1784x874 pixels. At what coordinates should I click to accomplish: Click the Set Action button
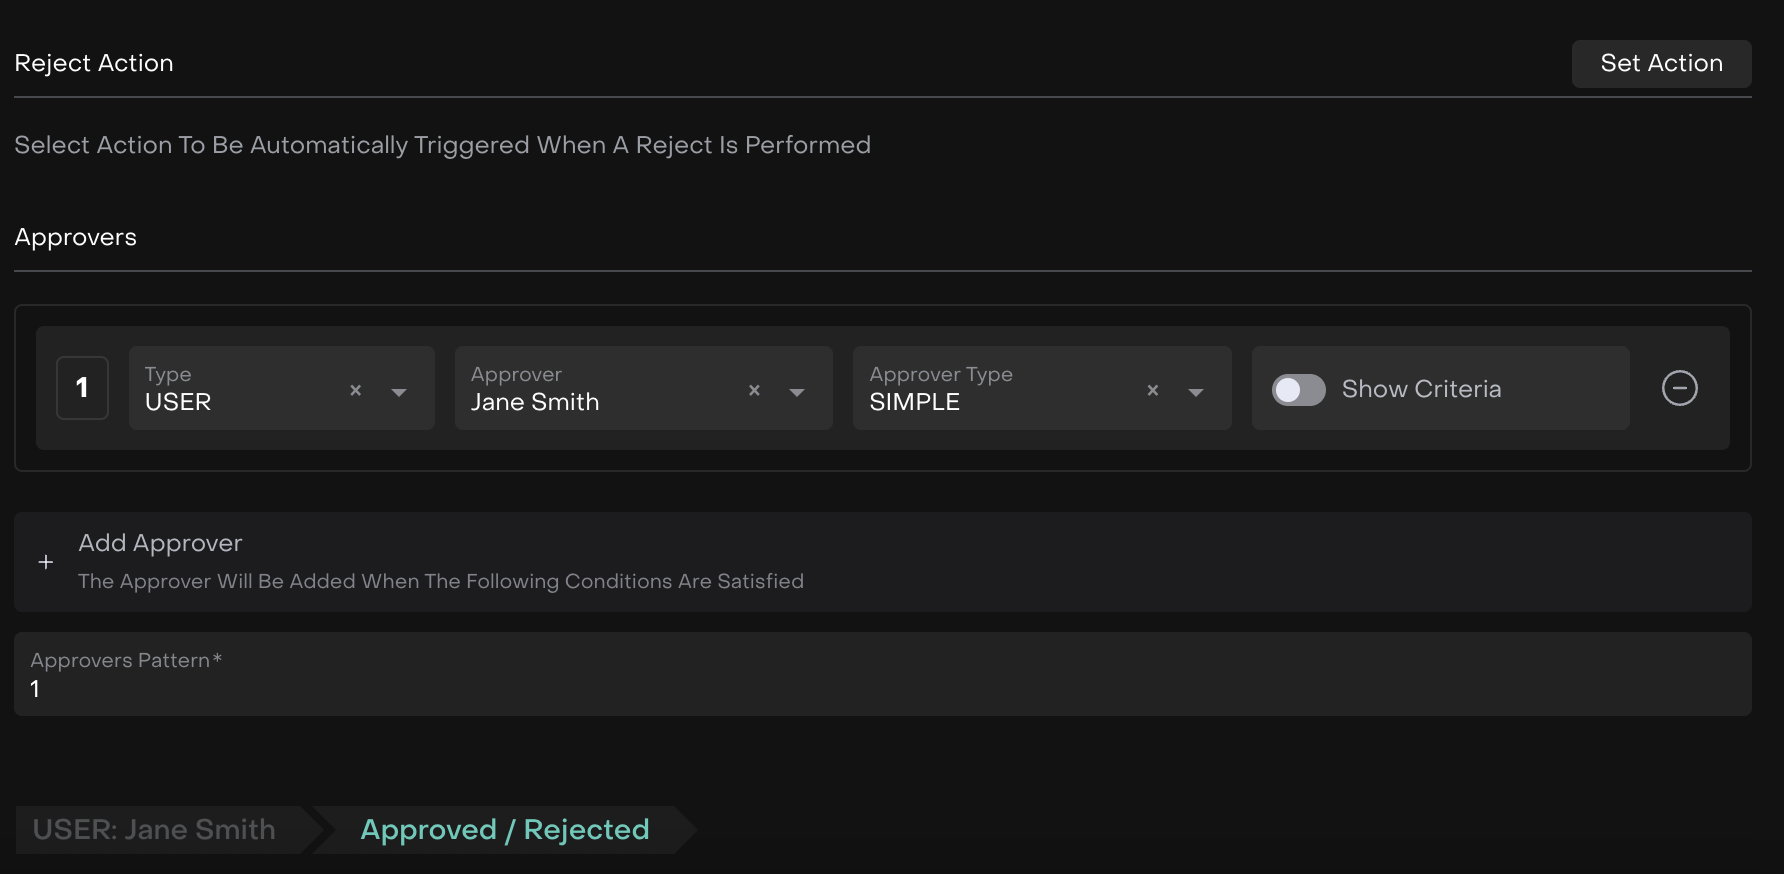(1661, 64)
